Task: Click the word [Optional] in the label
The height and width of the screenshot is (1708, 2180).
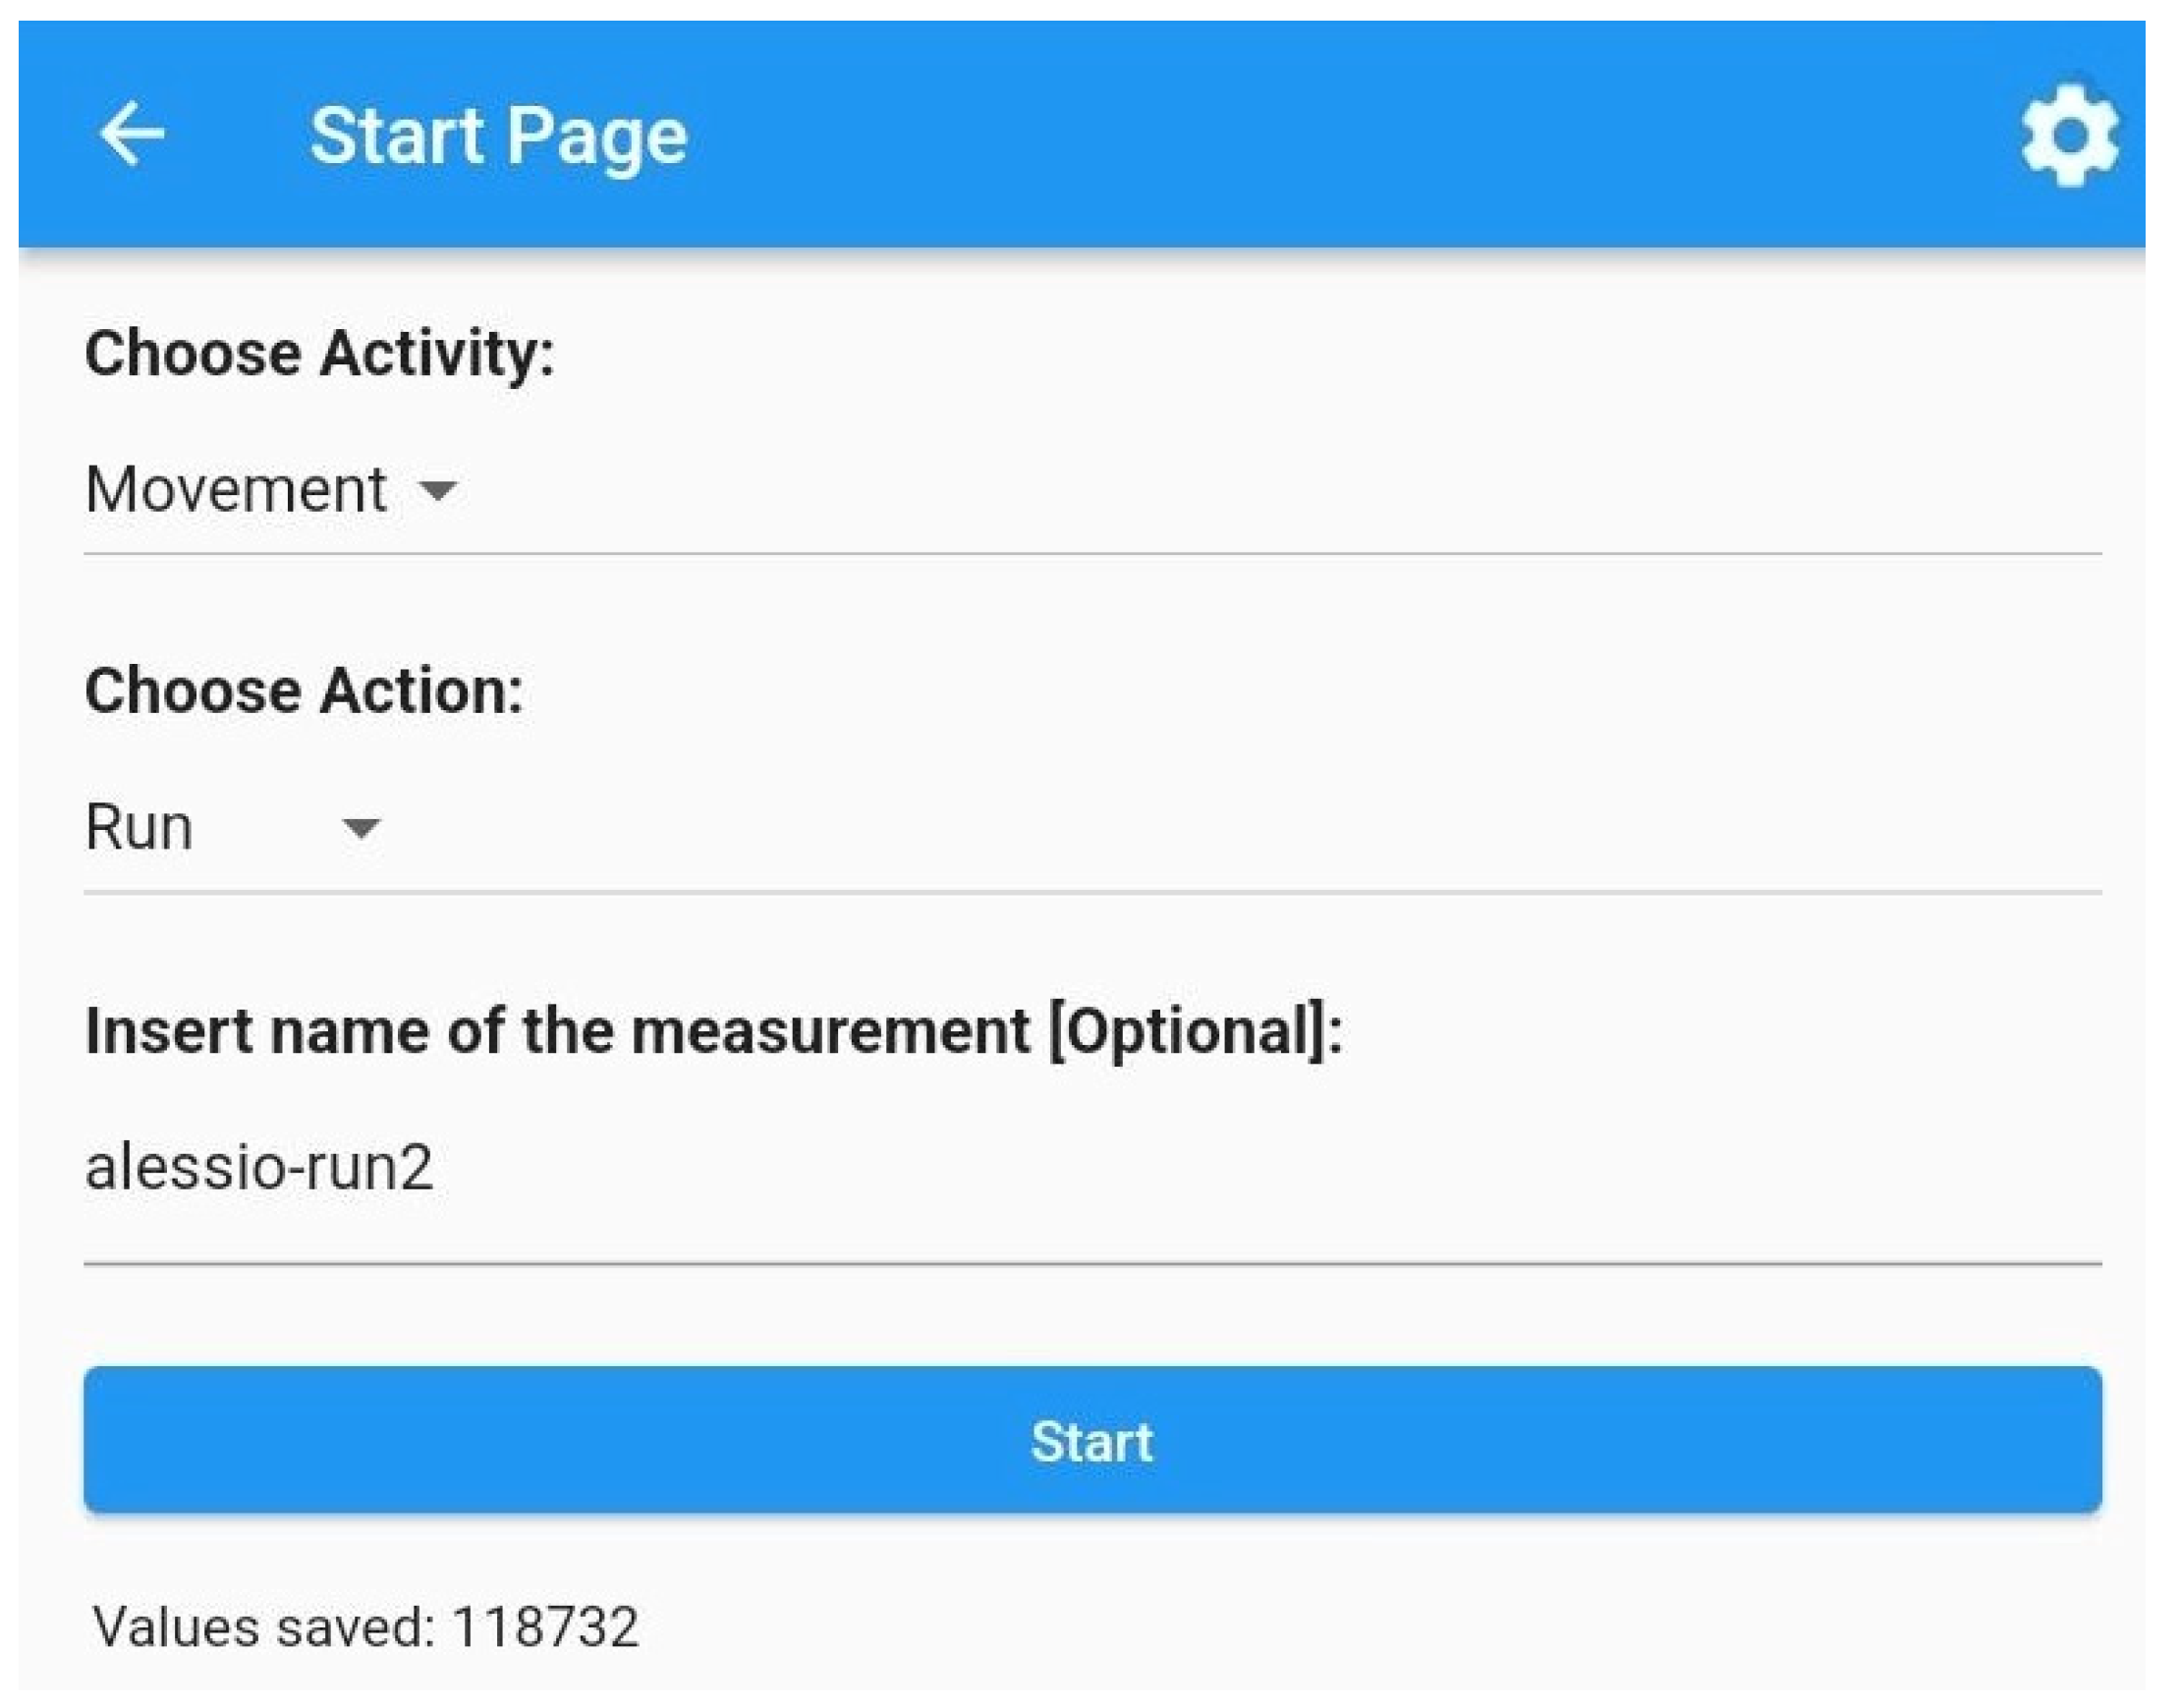Action: point(1188,1030)
